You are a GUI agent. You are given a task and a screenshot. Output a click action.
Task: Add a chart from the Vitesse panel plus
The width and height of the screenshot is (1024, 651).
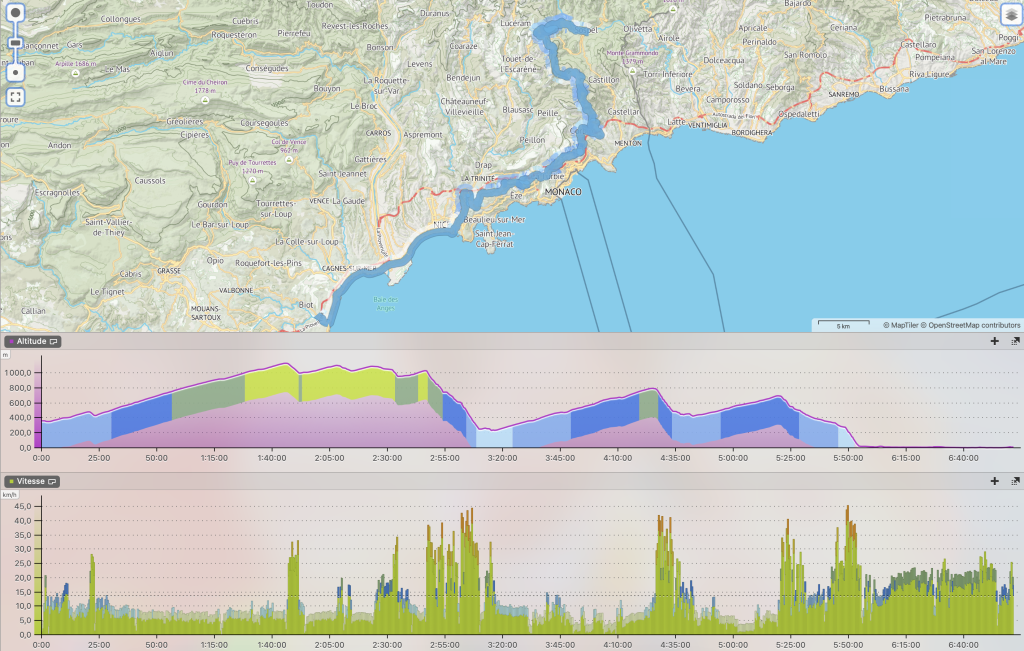994,481
